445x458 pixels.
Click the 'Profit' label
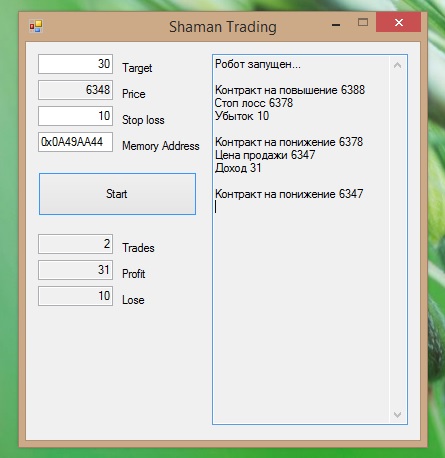(134, 274)
